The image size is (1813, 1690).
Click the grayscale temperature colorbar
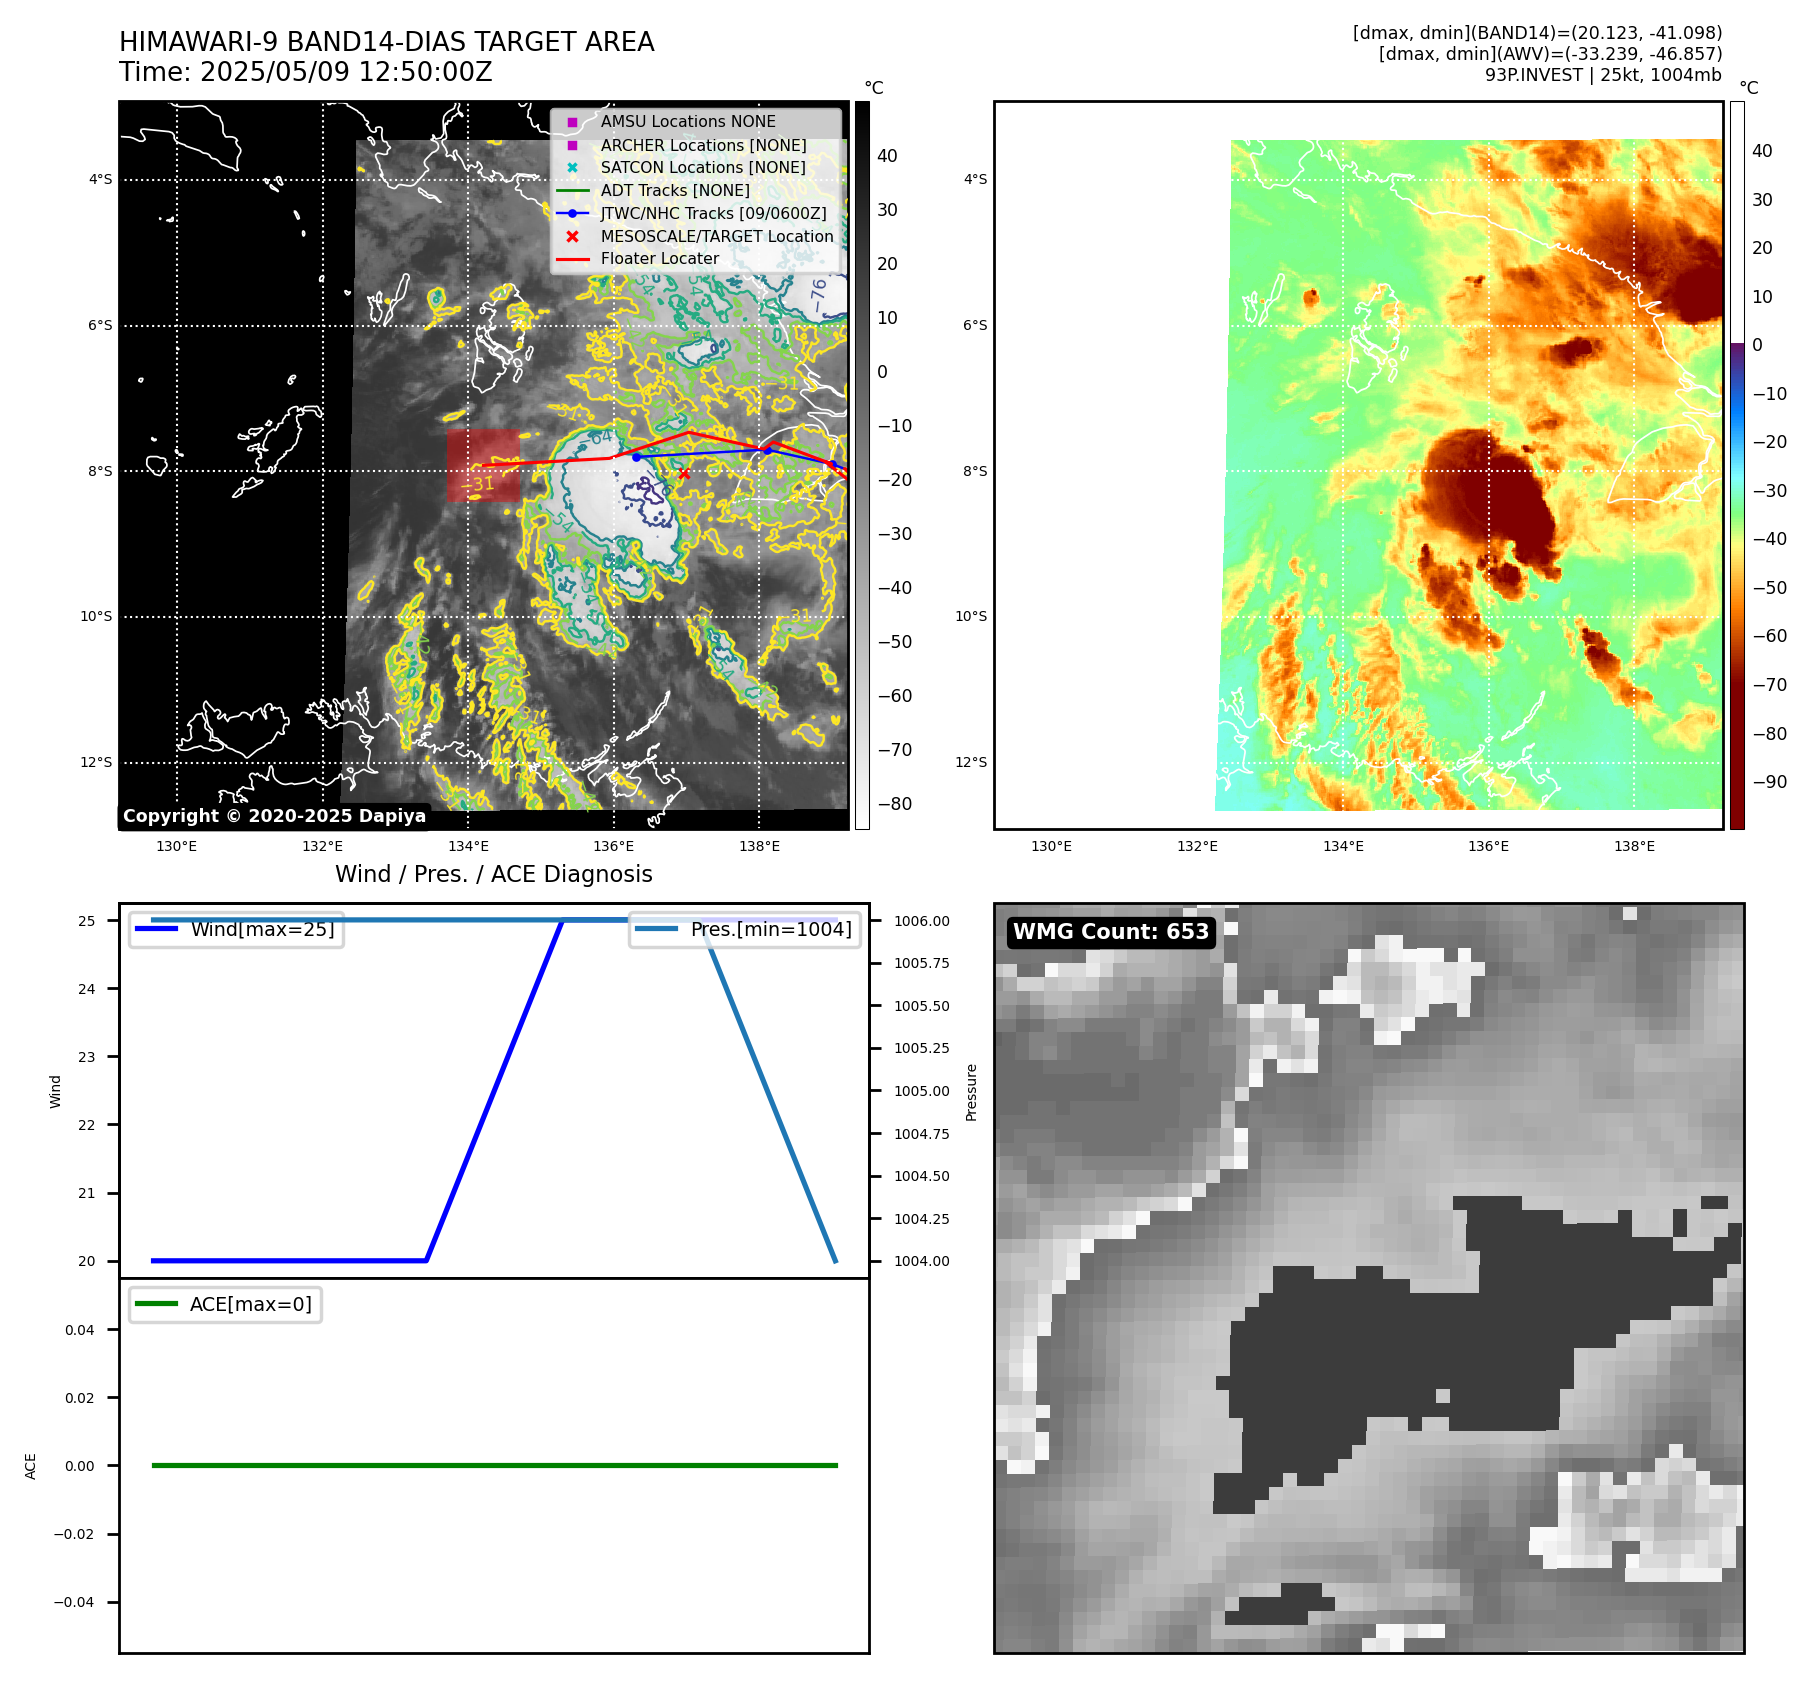coord(862,465)
